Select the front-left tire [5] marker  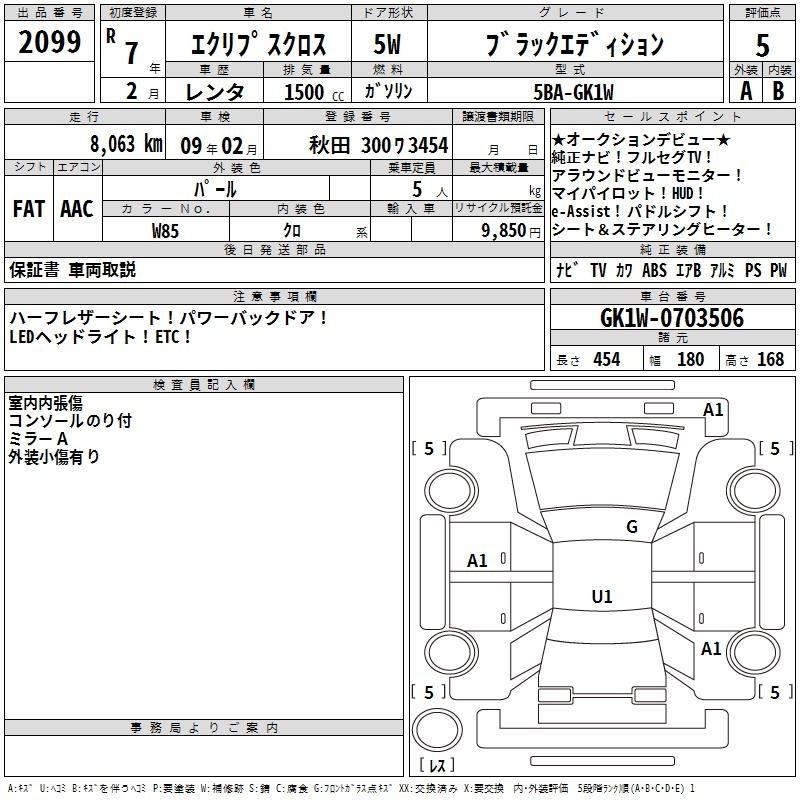(429, 449)
